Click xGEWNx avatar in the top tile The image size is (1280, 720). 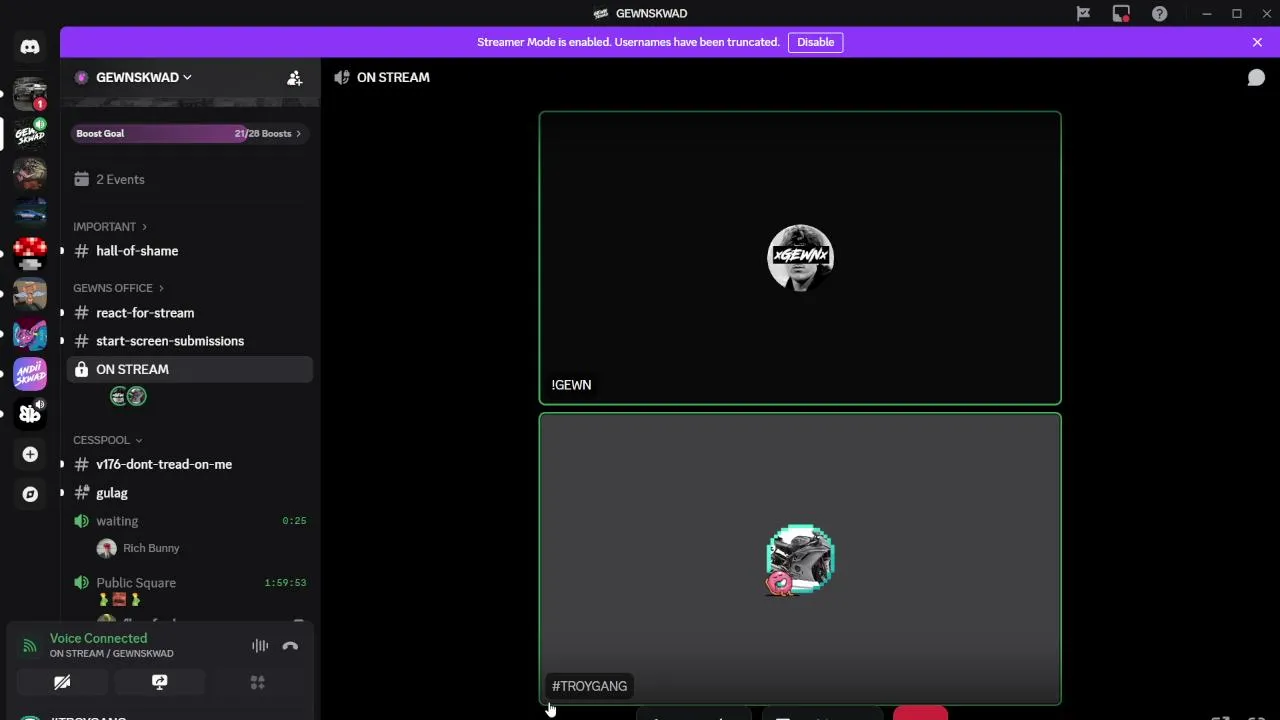(x=800, y=258)
